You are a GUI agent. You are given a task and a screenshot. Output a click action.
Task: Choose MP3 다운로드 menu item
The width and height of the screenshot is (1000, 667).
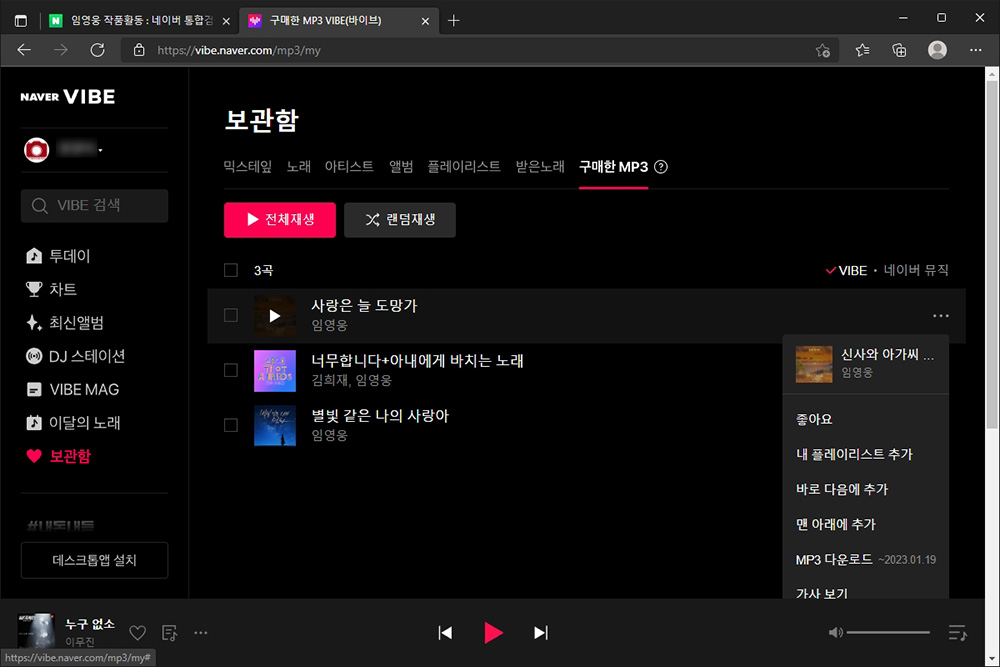click(865, 559)
